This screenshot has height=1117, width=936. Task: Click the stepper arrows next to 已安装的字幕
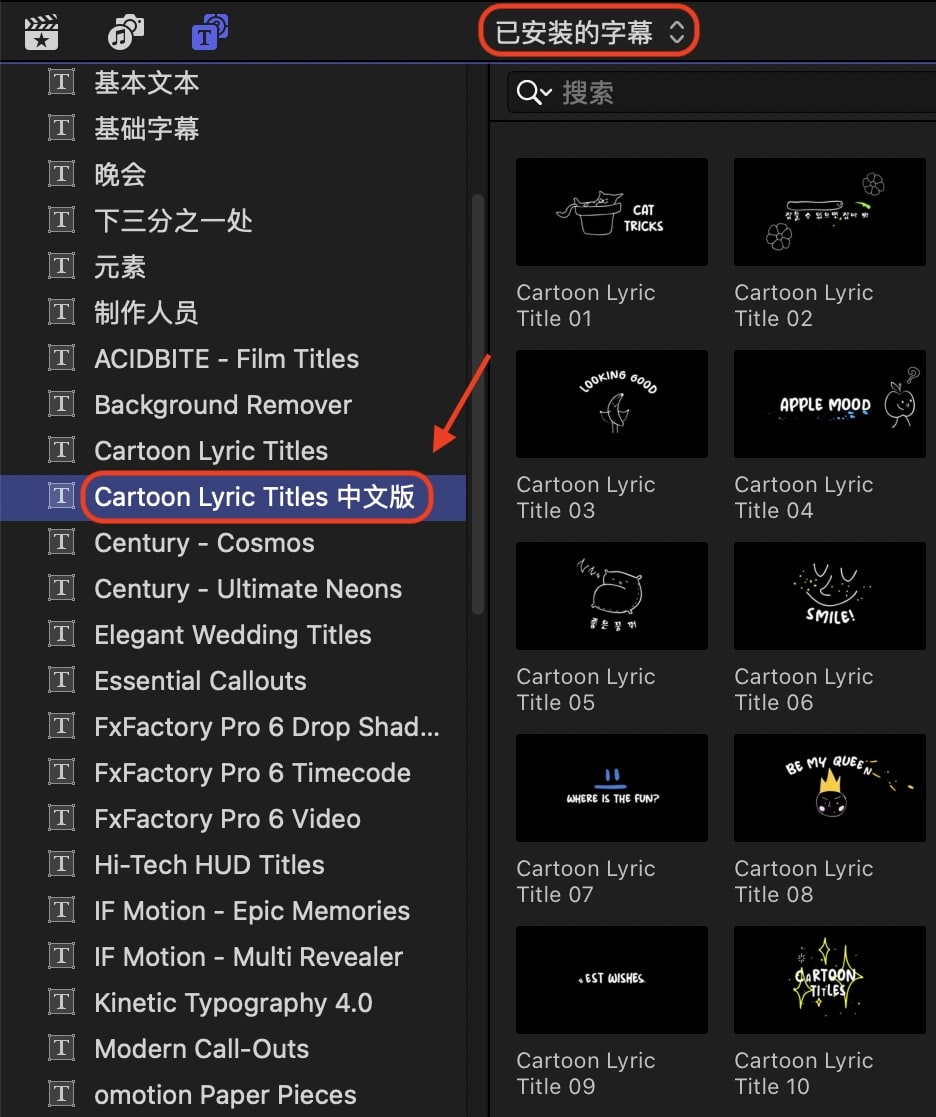tap(676, 32)
